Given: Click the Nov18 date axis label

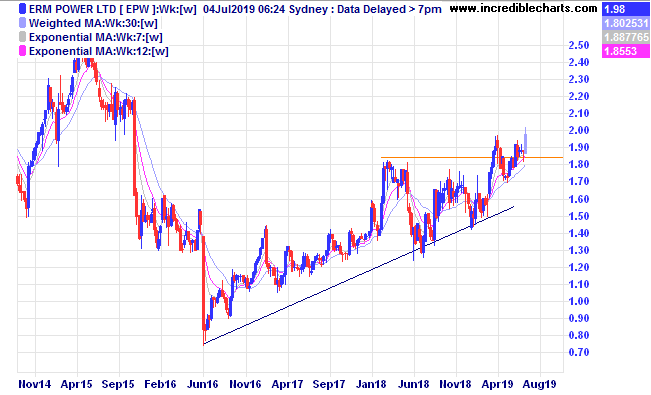Looking at the screenshot, I should [x=455, y=384].
